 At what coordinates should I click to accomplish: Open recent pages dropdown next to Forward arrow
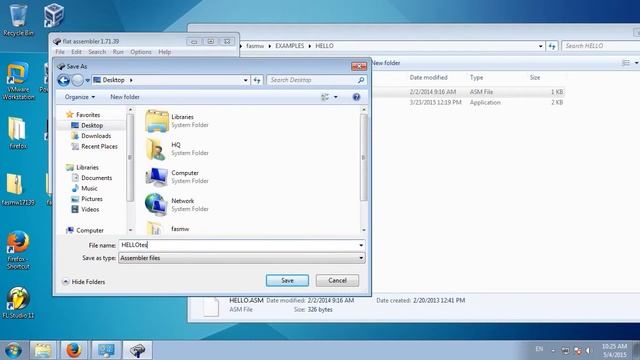click(87, 80)
